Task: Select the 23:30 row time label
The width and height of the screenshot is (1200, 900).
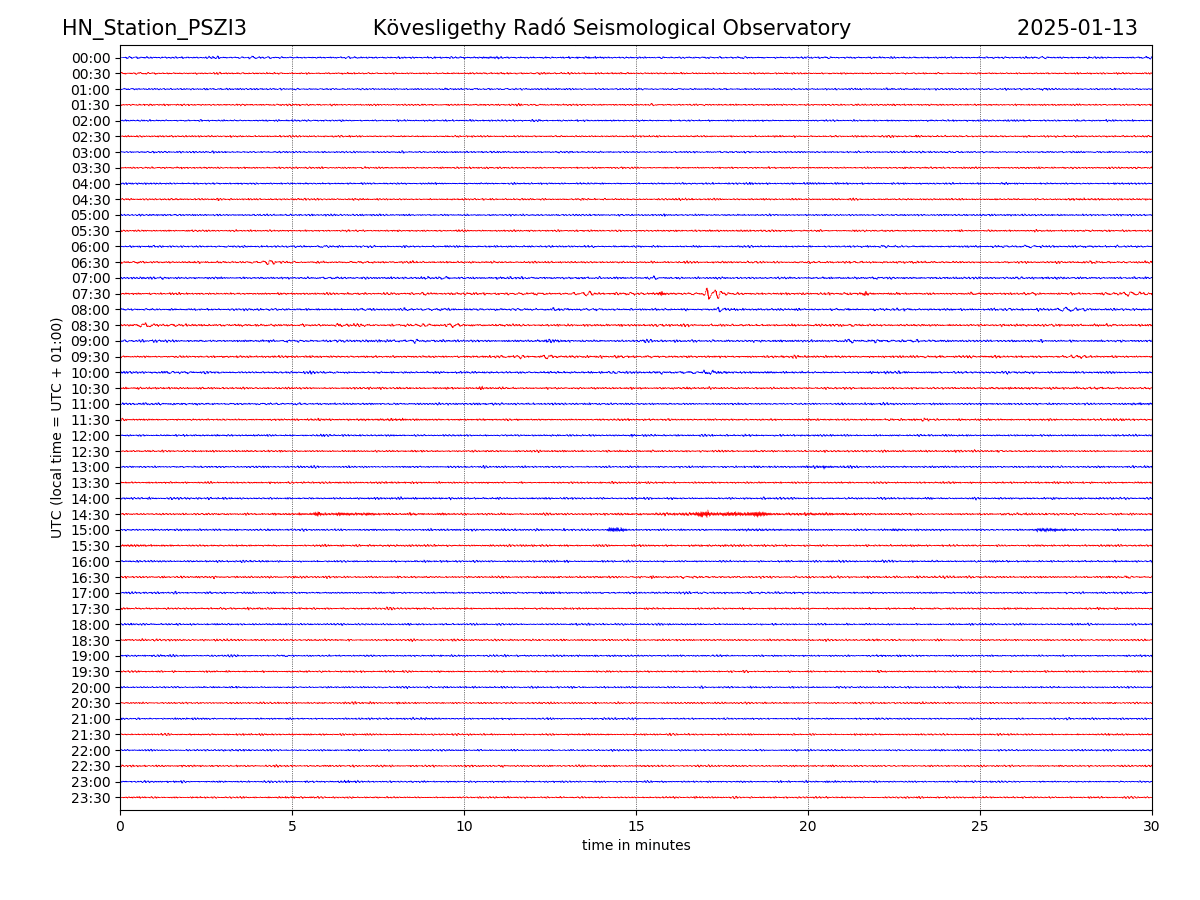Action: coord(91,798)
